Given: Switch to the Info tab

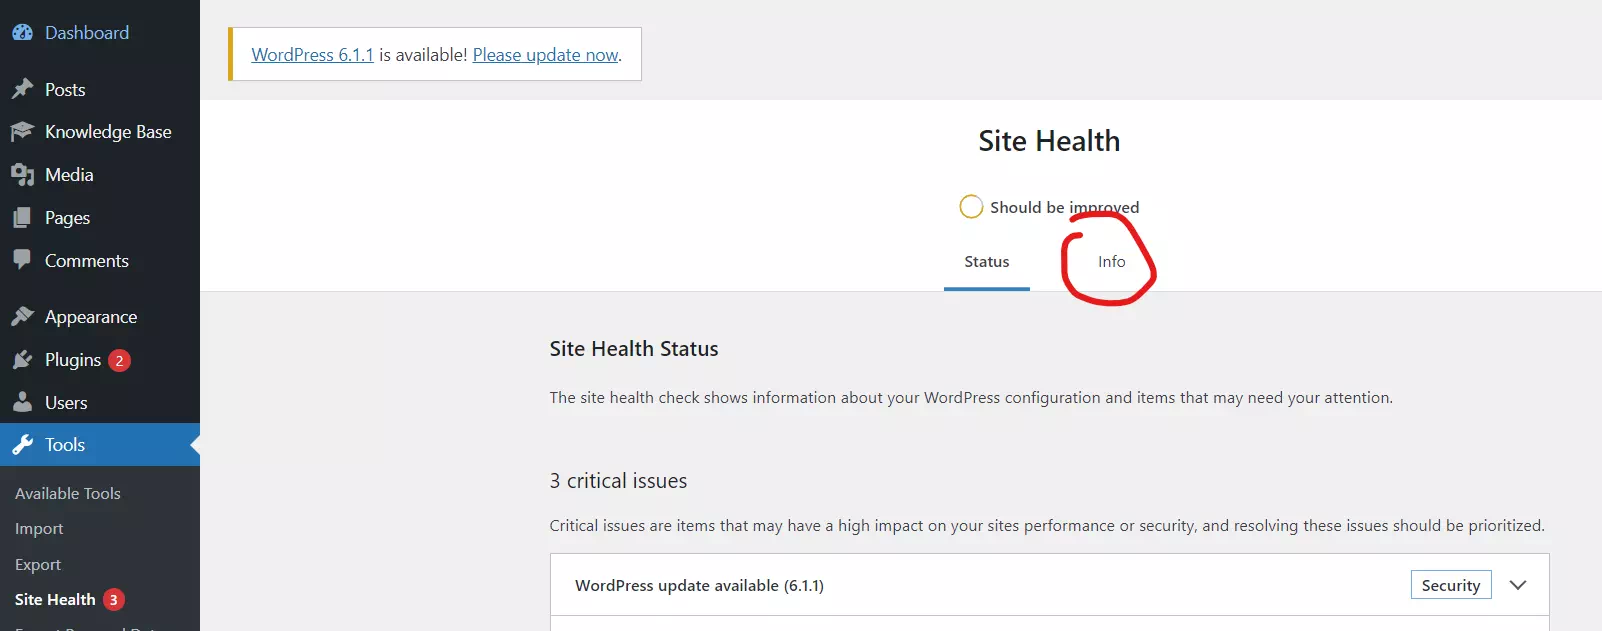Looking at the screenshot, I should pyautogui.click(x=1112, y=262).
